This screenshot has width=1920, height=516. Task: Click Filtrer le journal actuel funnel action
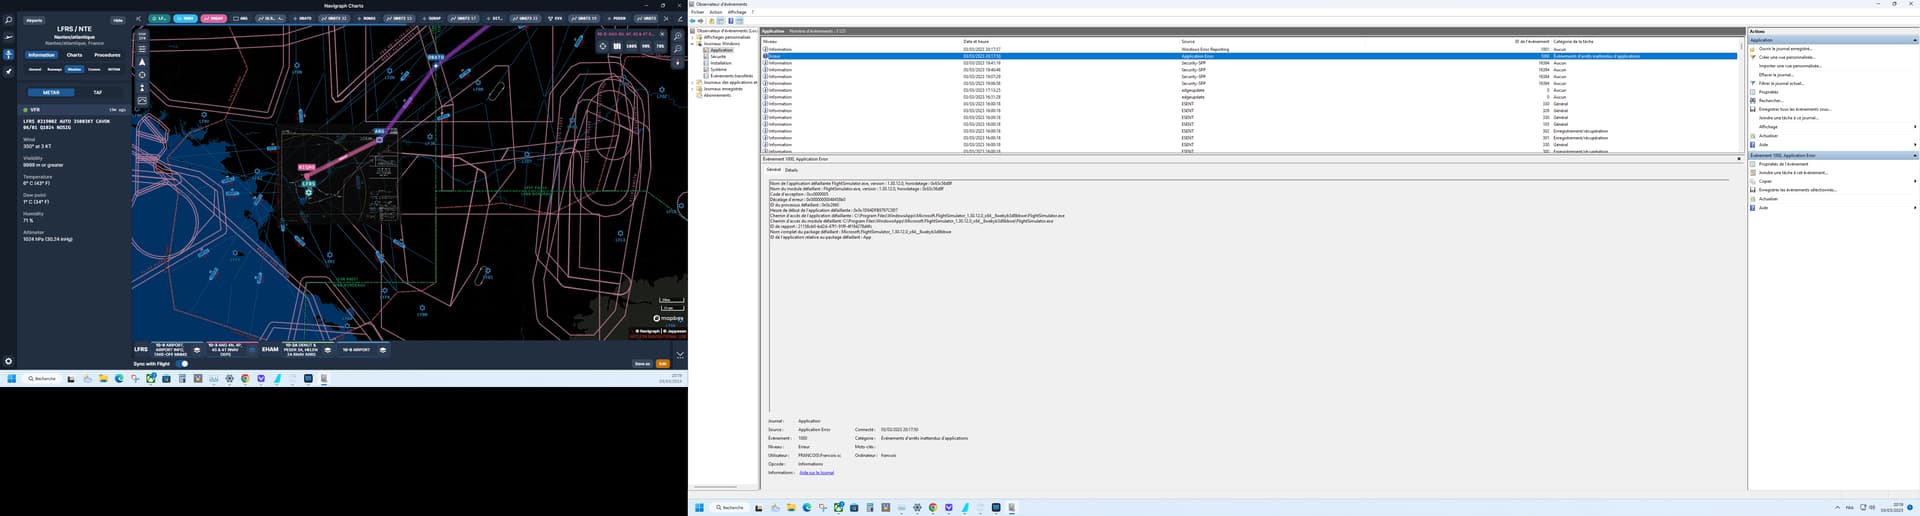(1781, 83)
